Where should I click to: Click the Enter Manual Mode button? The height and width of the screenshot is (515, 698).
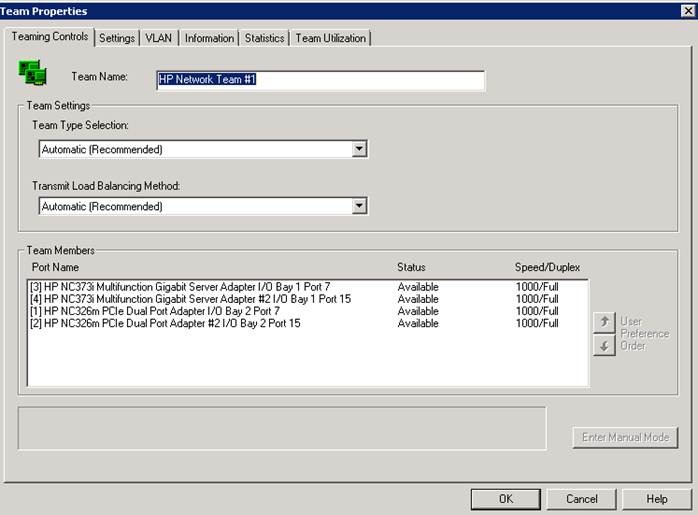tap(625, 437)
